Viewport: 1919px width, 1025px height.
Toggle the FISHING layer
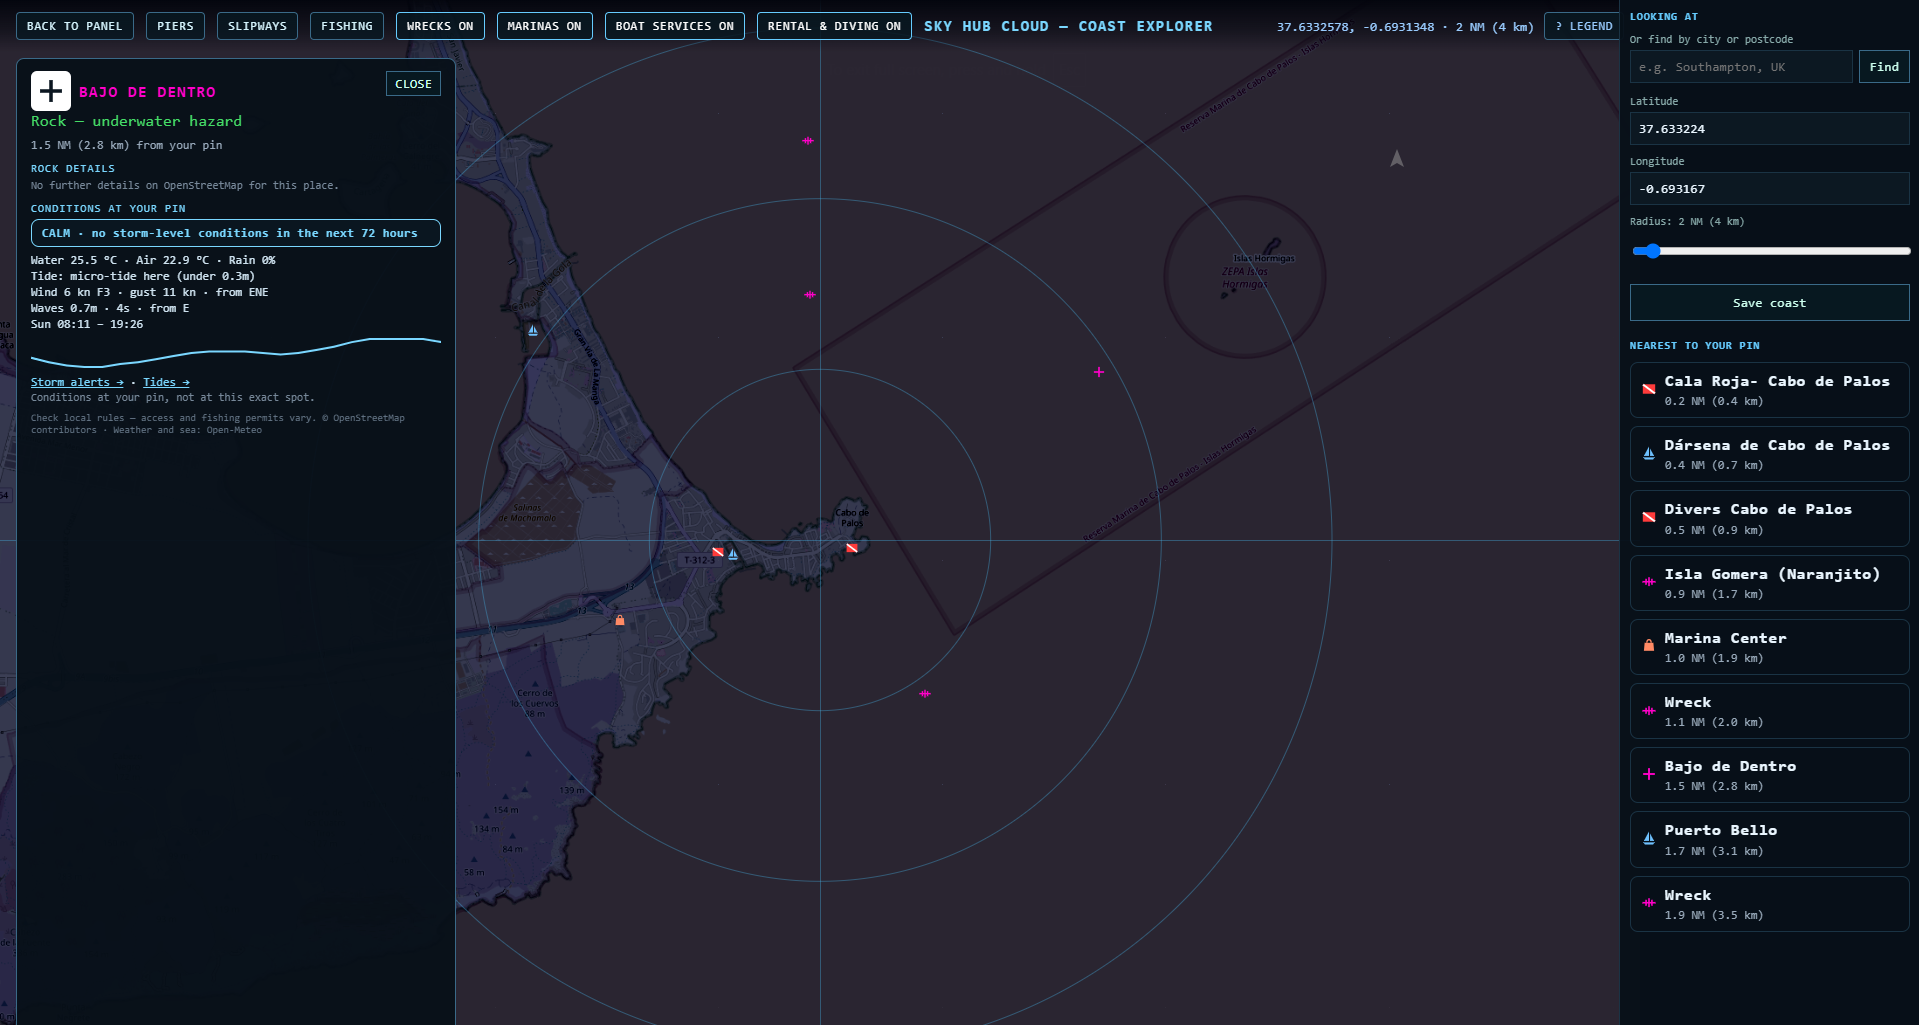pyautogui.click(x=347, y=26)
